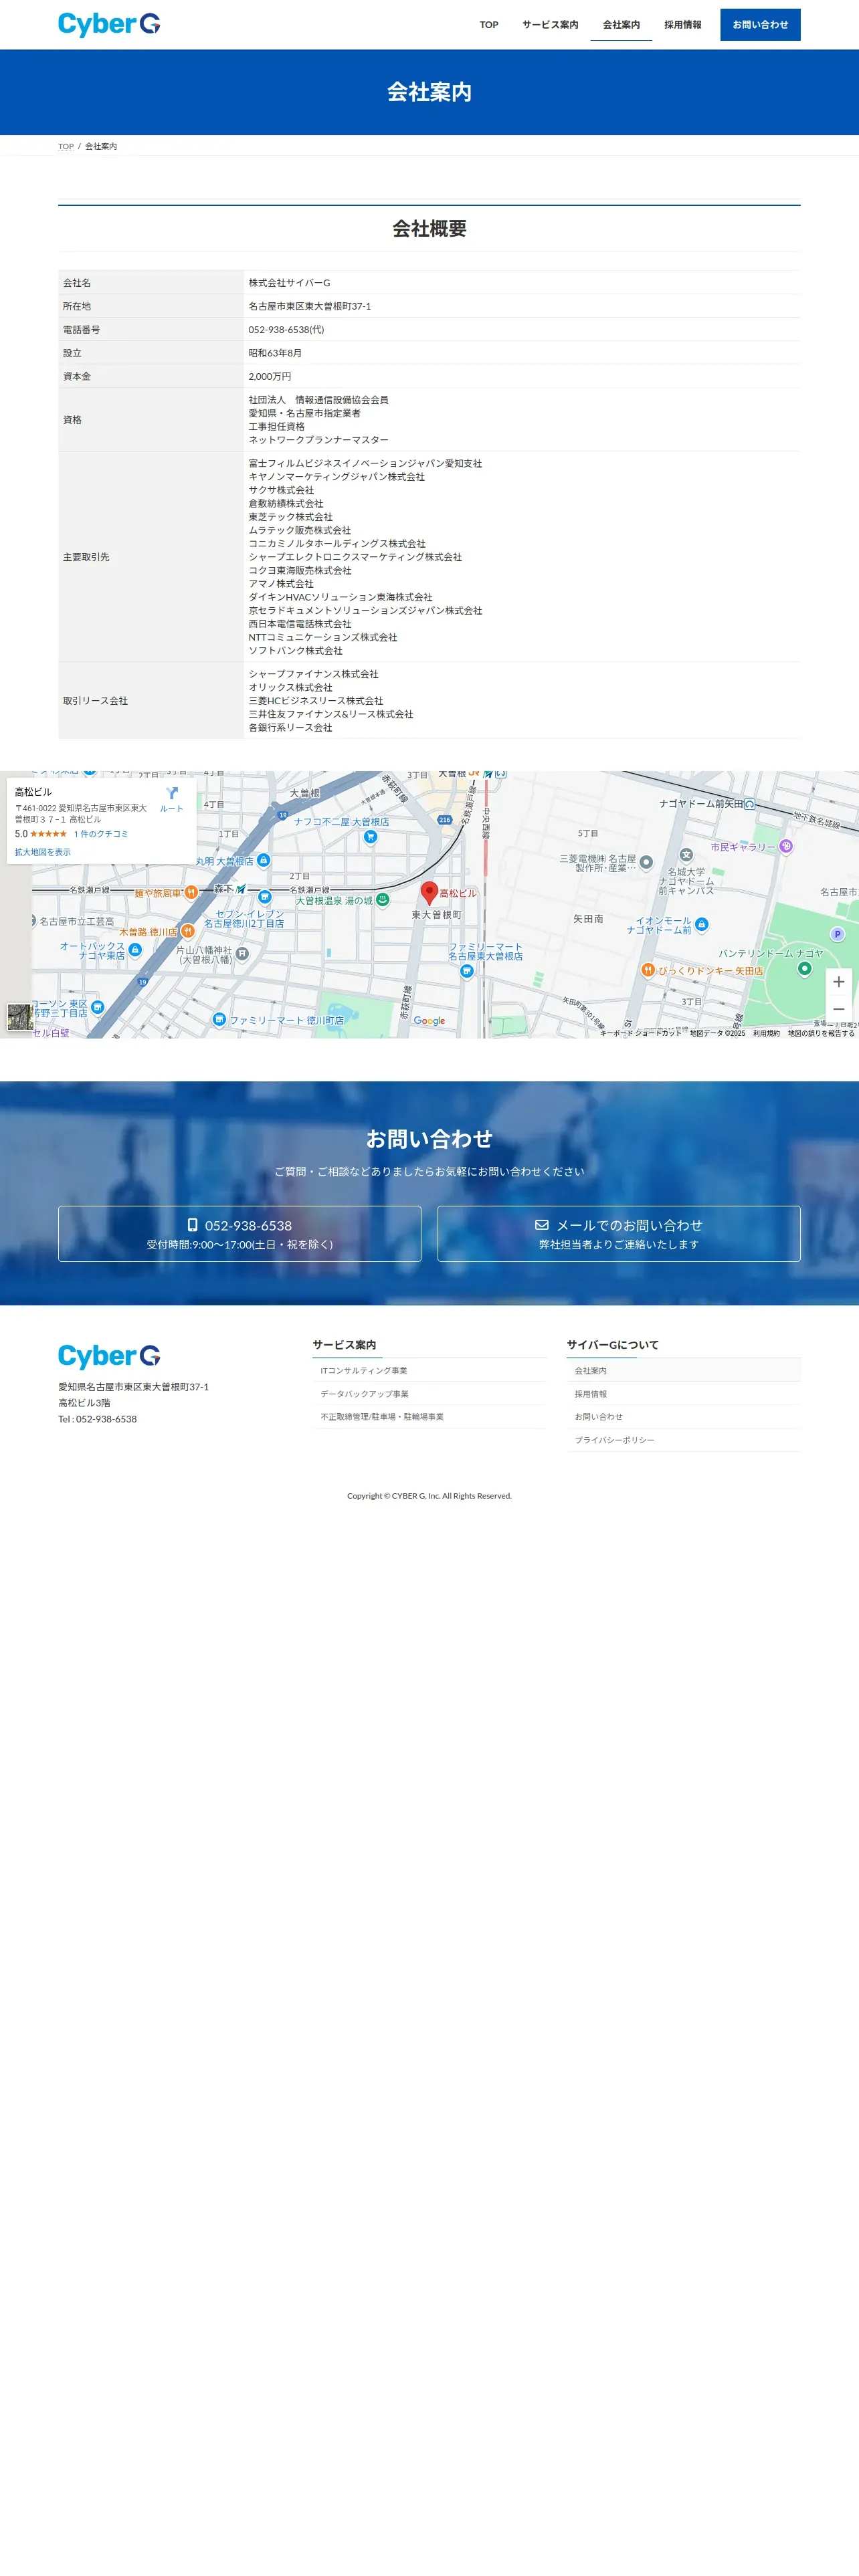Click メールでのお問い合わせ button
This screenshot has width=859, height=2576.
pos(619,1234)
